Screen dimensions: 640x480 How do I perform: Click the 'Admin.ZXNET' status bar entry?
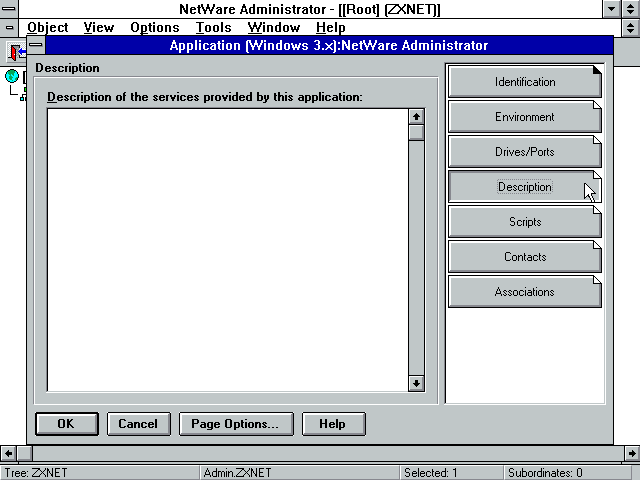click(x=237, y=473)
